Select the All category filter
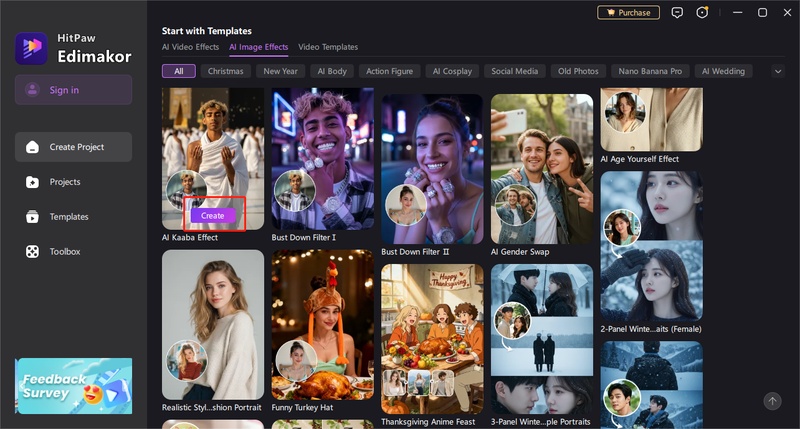 point(179,71)
